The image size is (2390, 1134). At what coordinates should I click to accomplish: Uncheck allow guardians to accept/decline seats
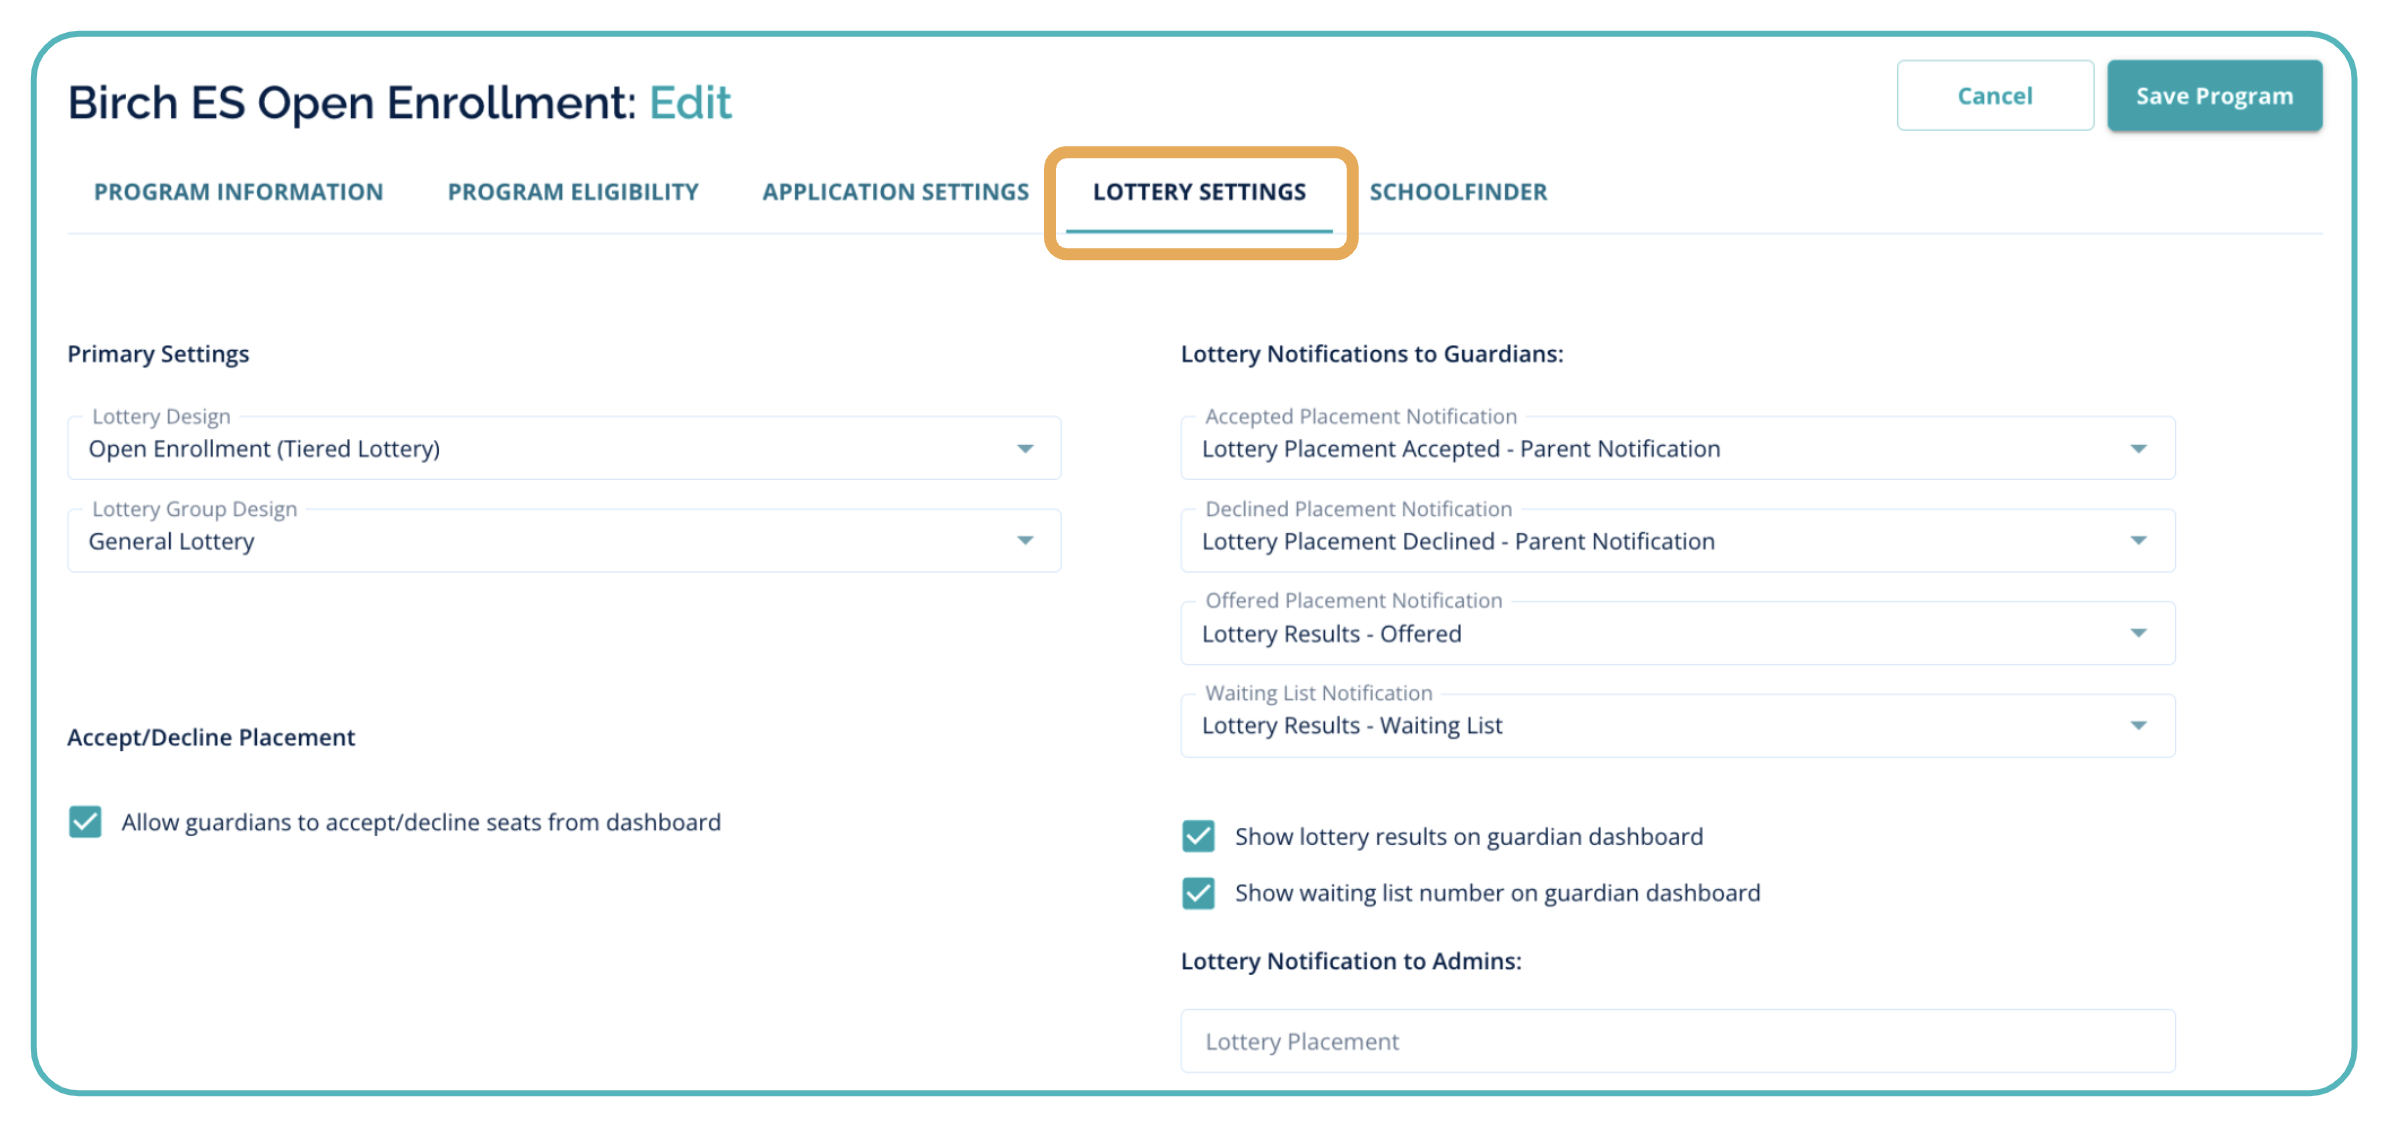coord(86,822)
